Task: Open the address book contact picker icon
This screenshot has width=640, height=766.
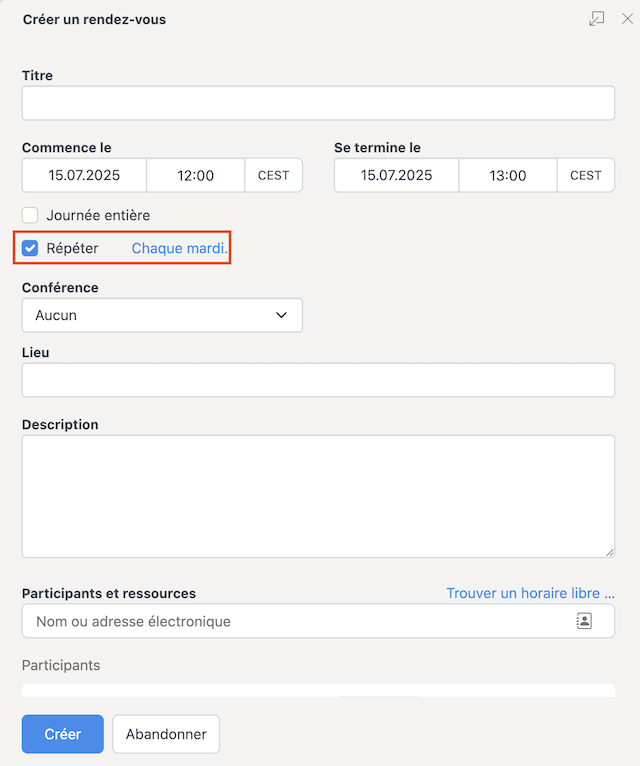Action: click(584, 621)
